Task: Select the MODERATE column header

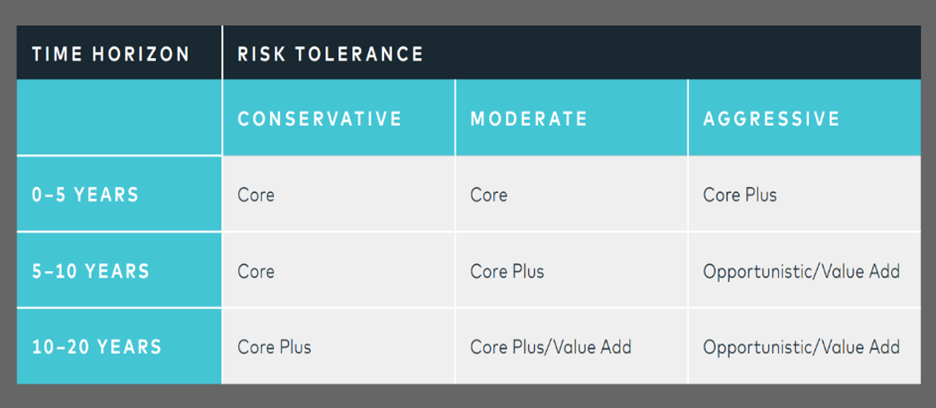Action: [x=571, y=118]
